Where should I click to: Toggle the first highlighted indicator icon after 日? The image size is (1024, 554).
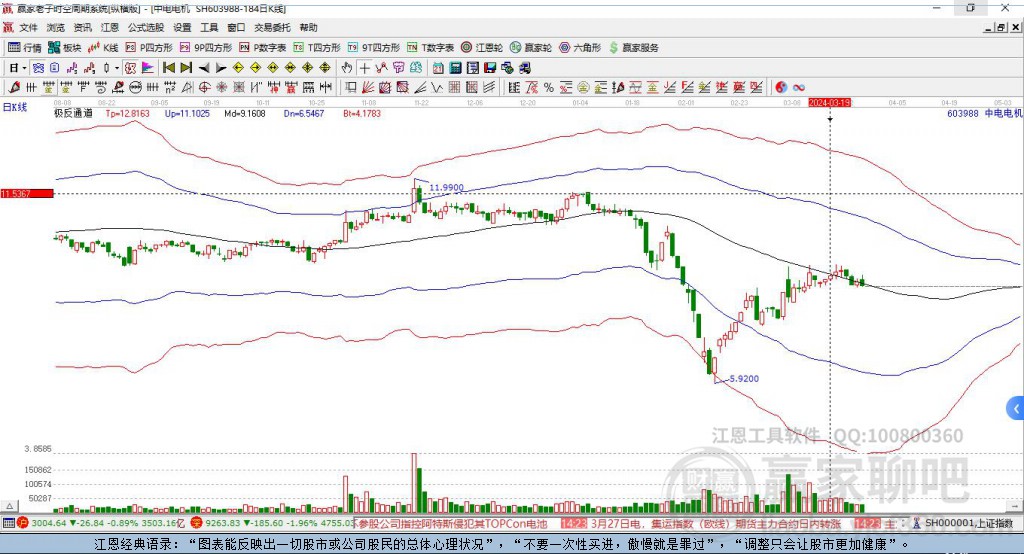click(x=39, y=68)
